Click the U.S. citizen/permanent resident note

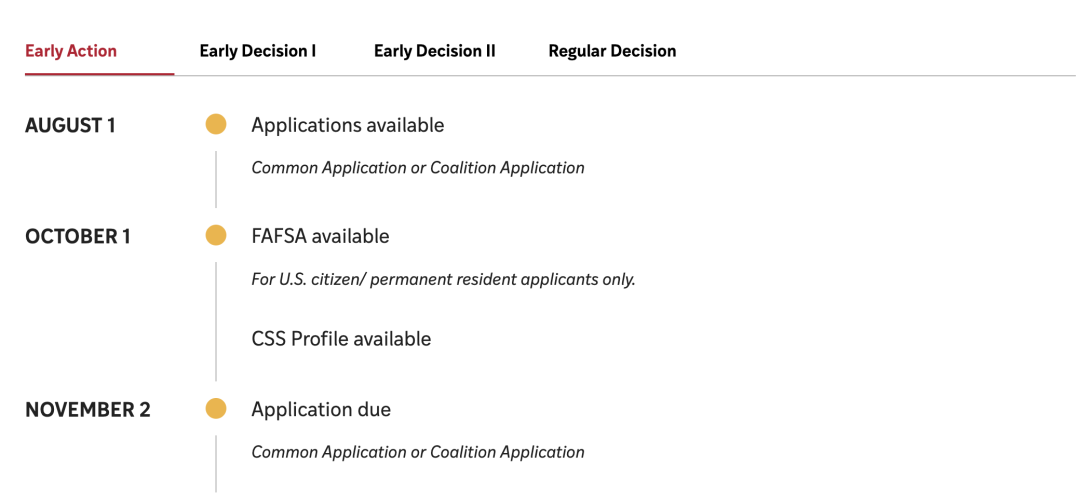(443, 279)
